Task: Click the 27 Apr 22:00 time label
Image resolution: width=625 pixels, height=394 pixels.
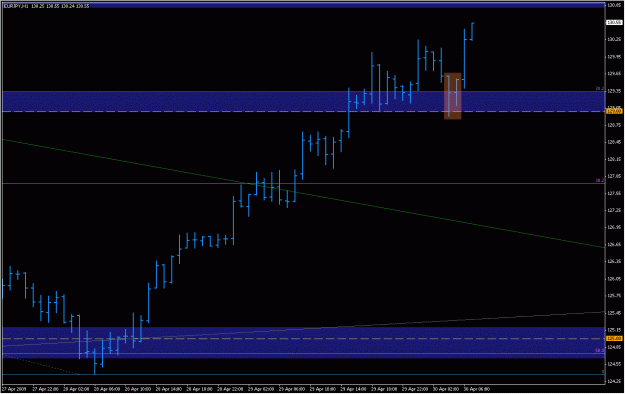Action: [45, 389]
